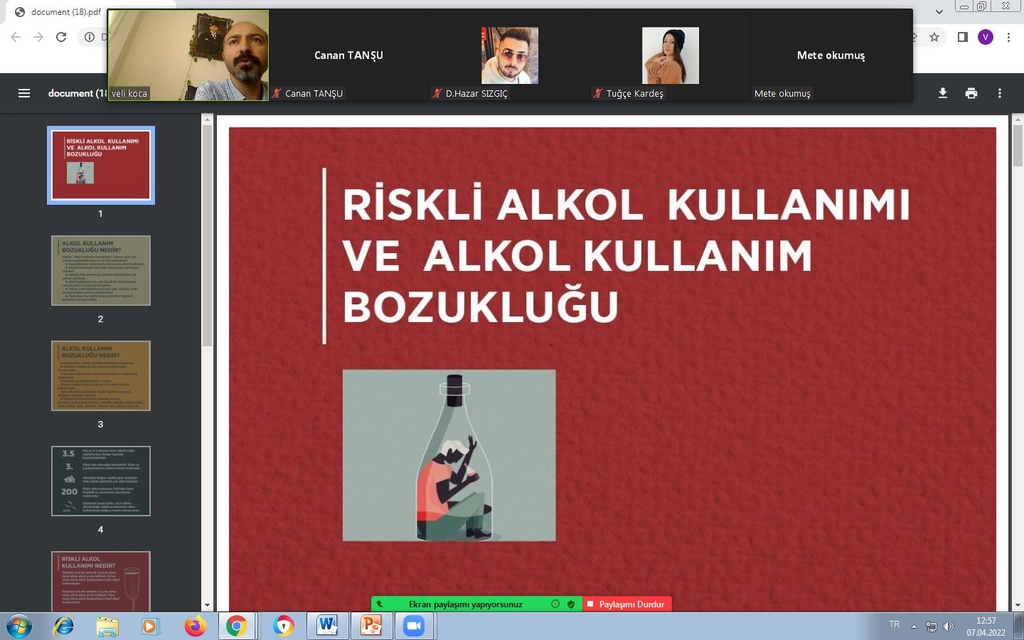Image resolution: width=1024 pixels, height=640 pixels.
Task: Go back using browser back arrow
Action: 16,37
